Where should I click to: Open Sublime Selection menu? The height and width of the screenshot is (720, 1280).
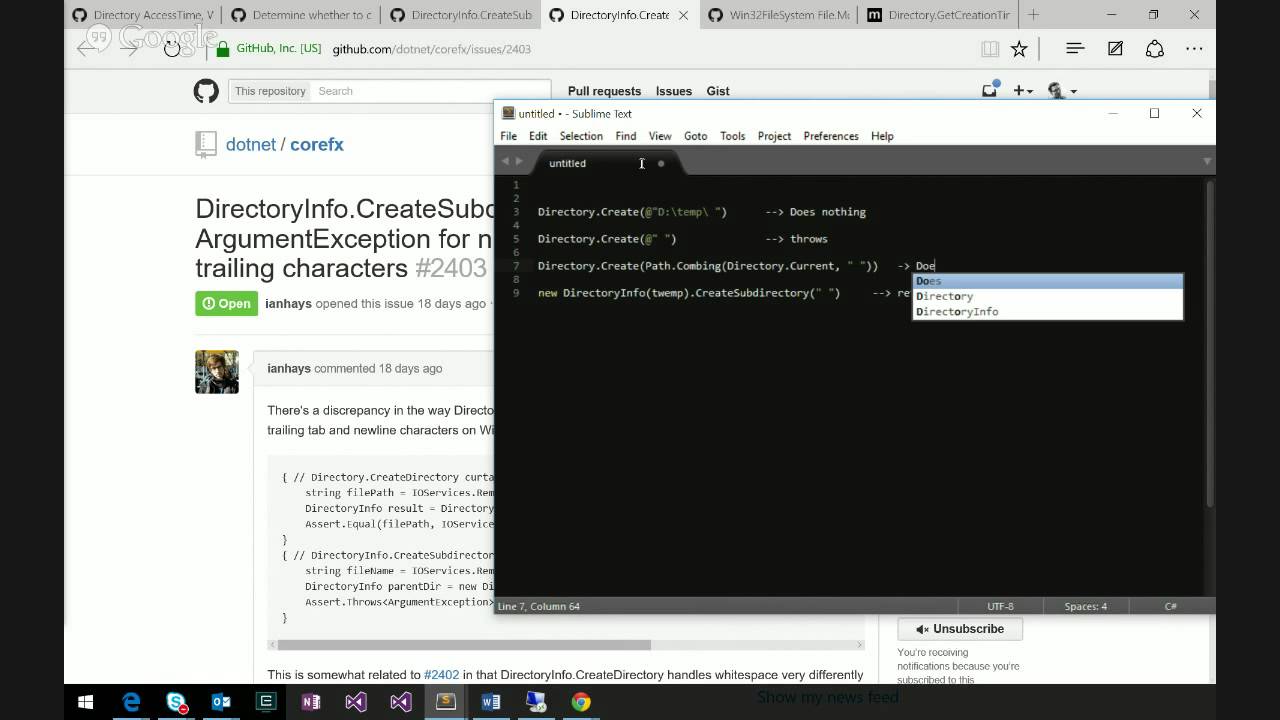pyautogui.click(x=581, y=136)
